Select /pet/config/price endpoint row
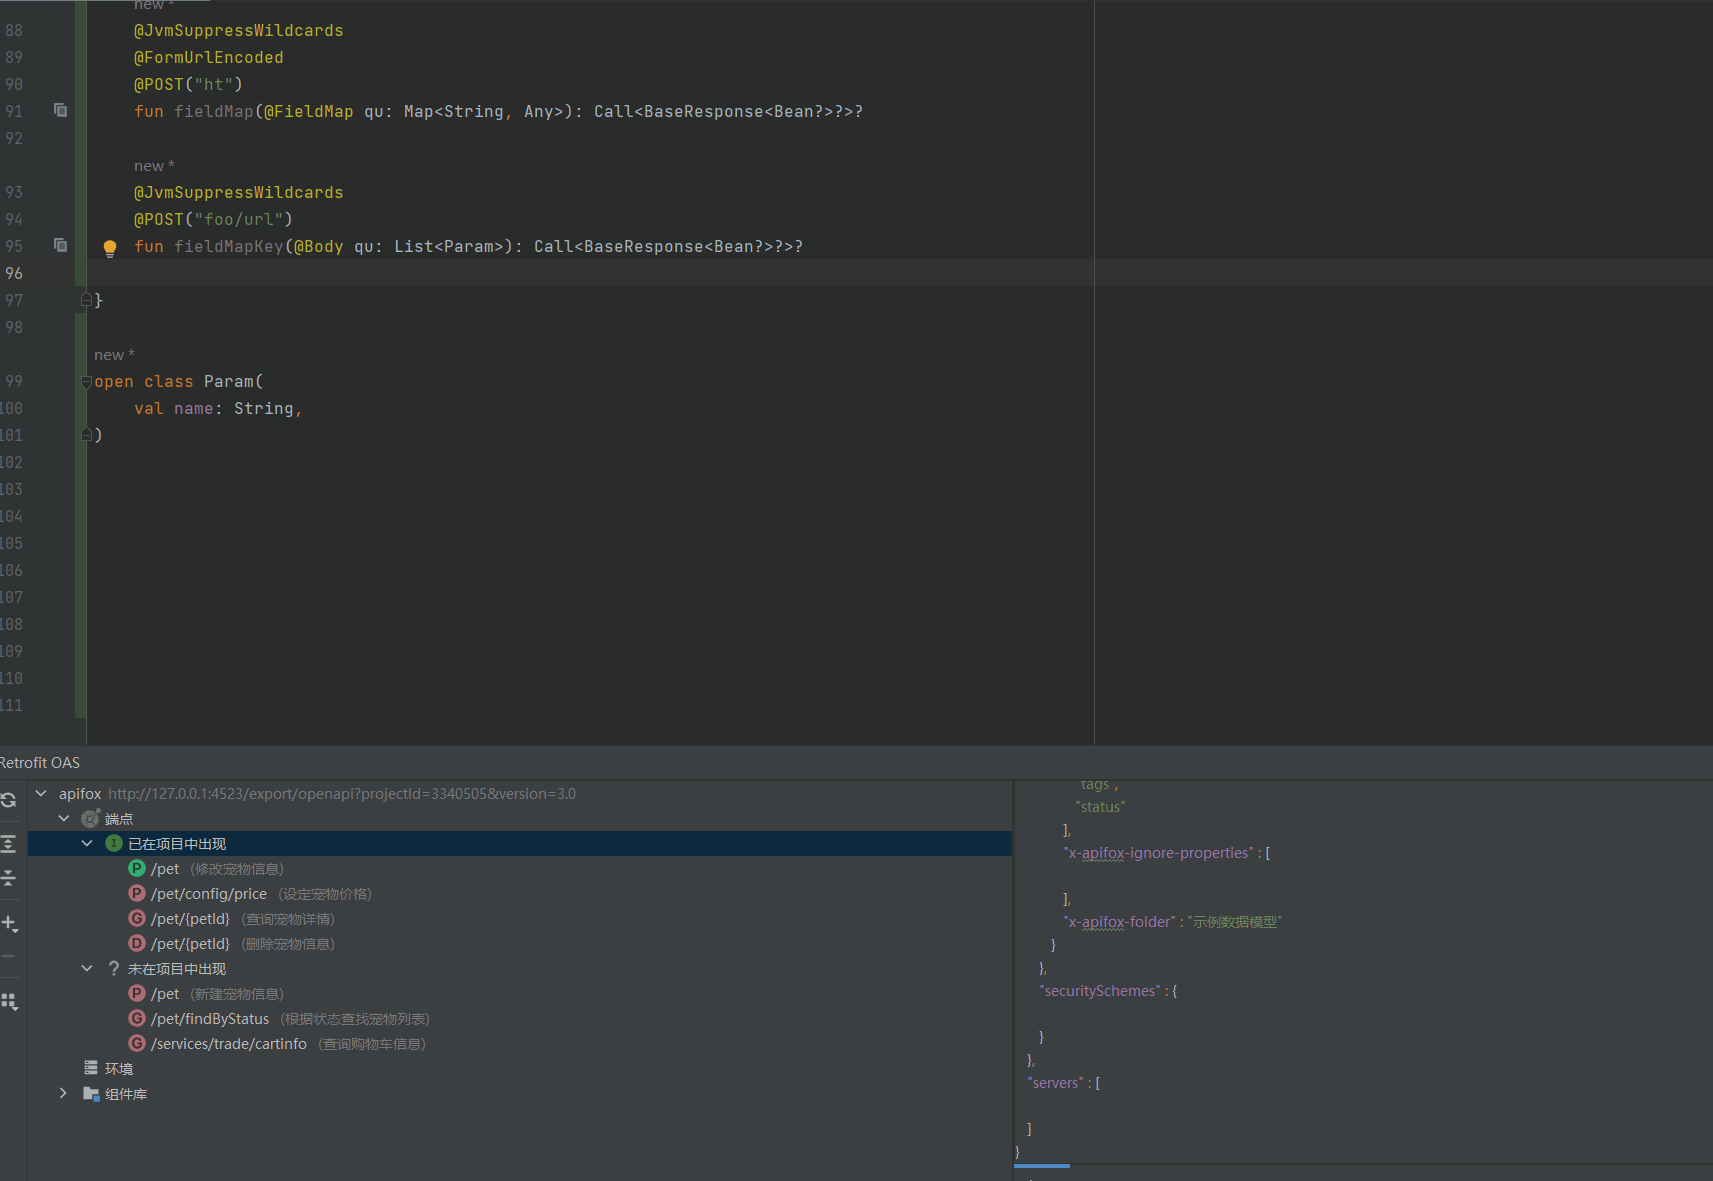This screenshot has height=1181, width=1713. [x=520, y=893]
